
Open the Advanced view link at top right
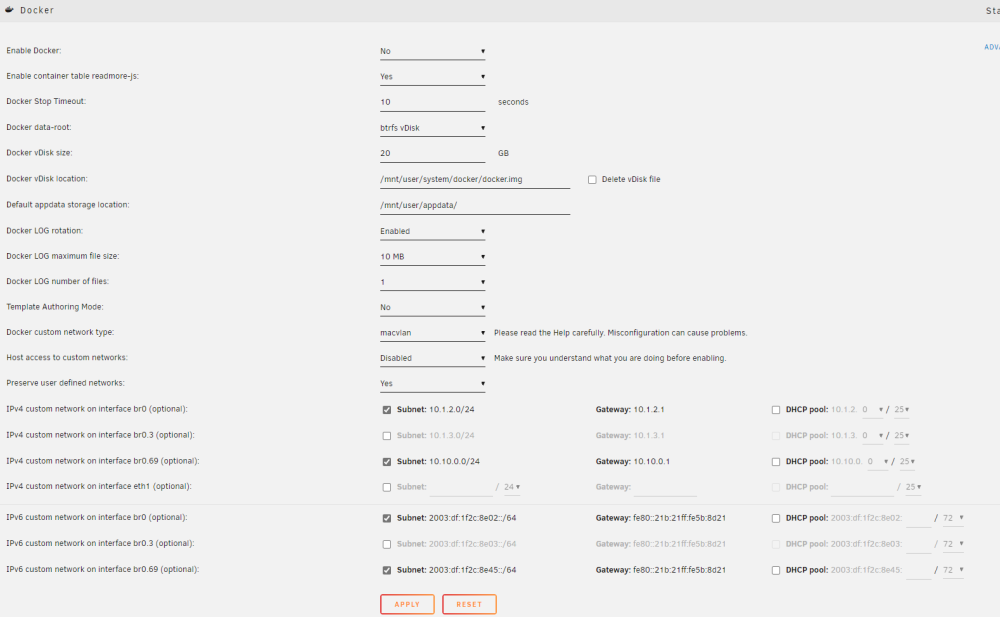tap(992, 47)
